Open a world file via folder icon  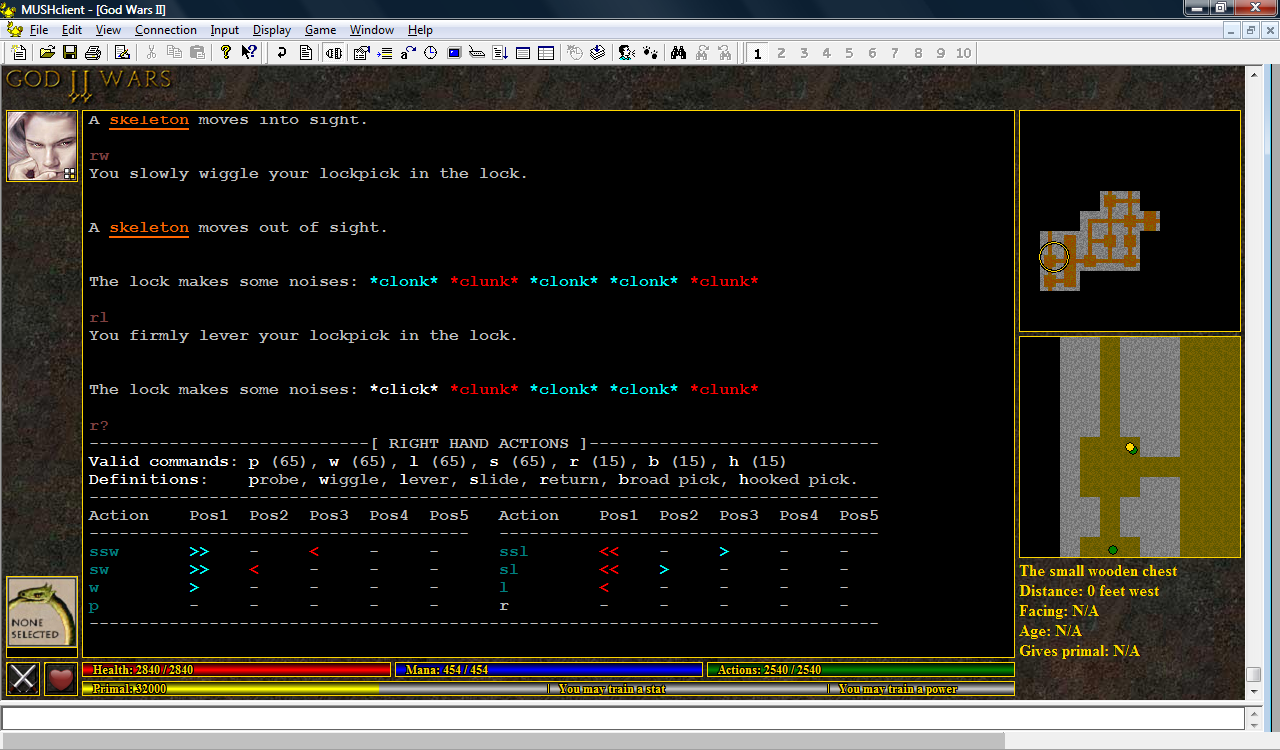pyautogui.click(x=47, y=53)
